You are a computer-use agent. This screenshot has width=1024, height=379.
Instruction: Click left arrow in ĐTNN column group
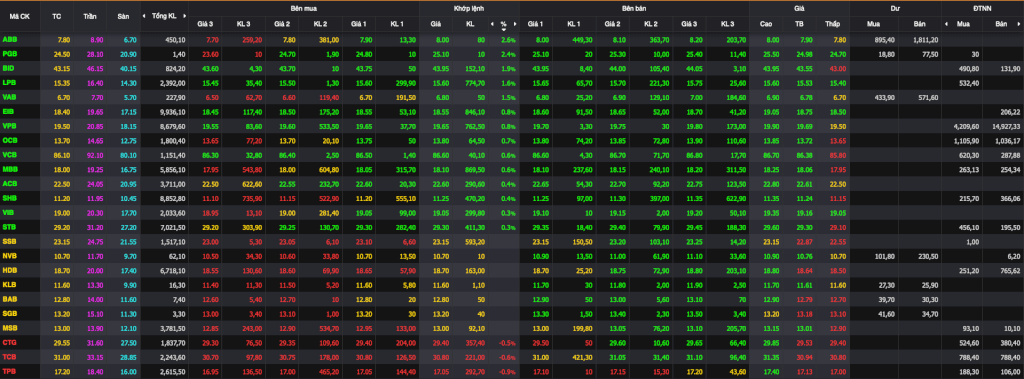pos(946,24)
